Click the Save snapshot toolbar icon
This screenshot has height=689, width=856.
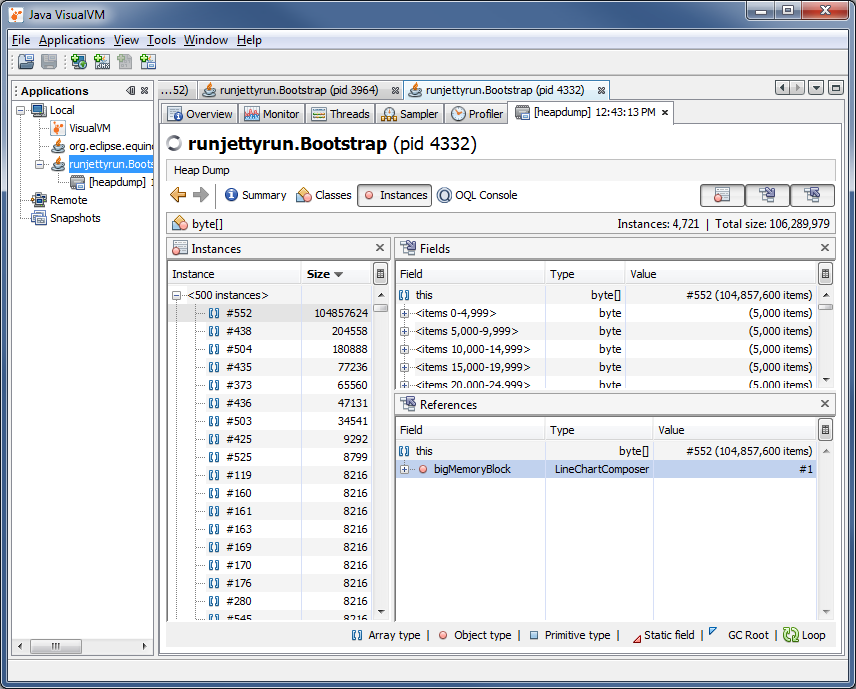coord(49,62)
